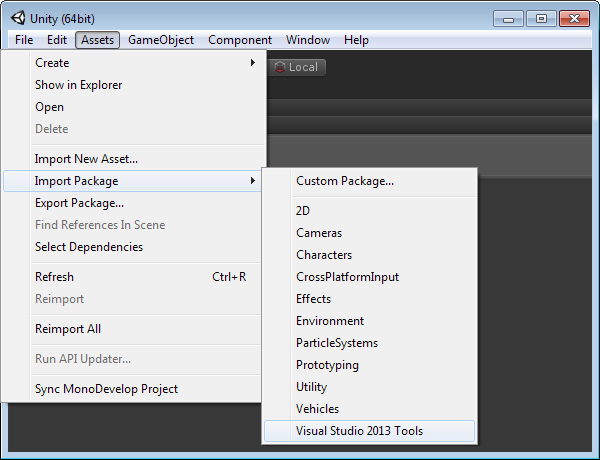Maximize the Unity window
The width and height of the screenshot is (600, 460).
541,18
